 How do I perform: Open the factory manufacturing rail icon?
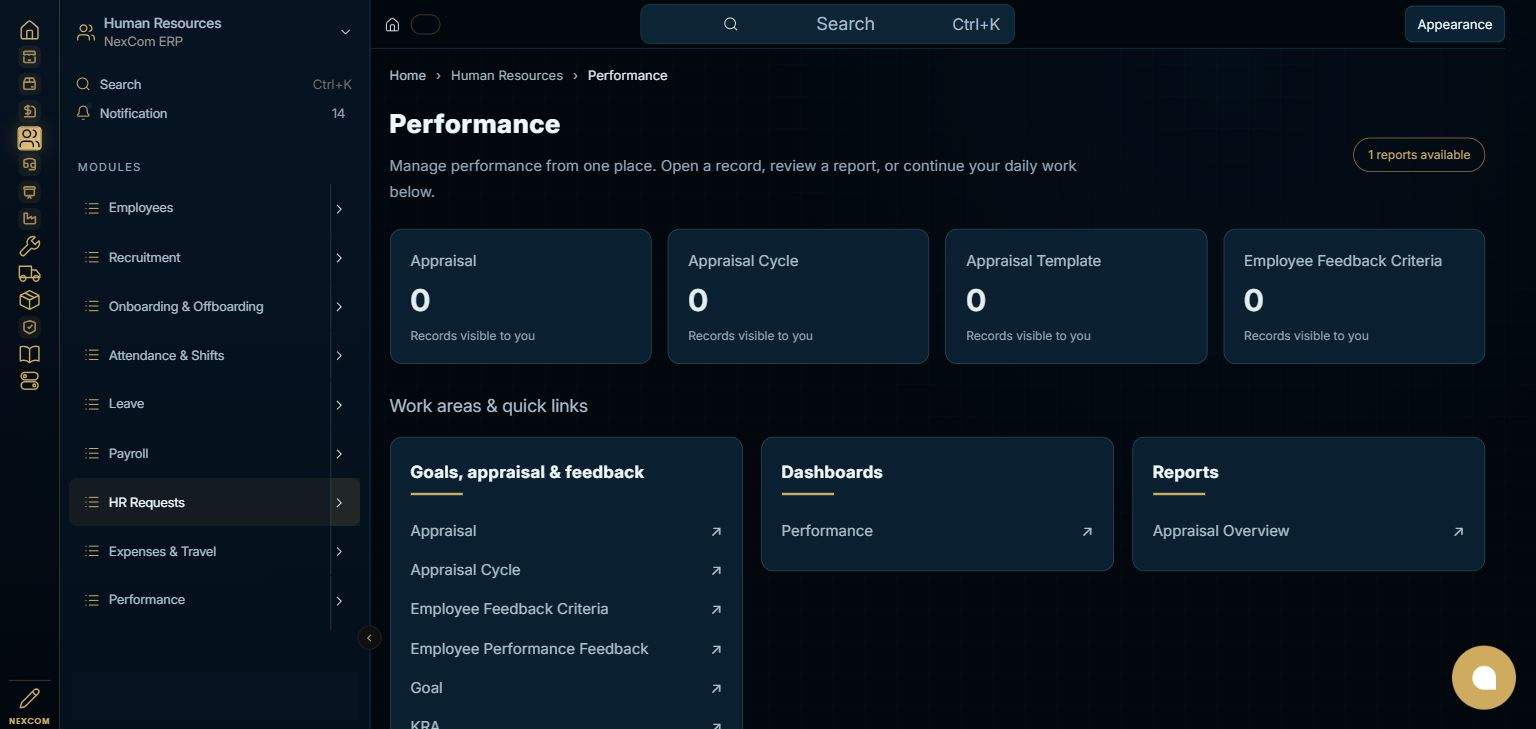click(x=29, y=219)
